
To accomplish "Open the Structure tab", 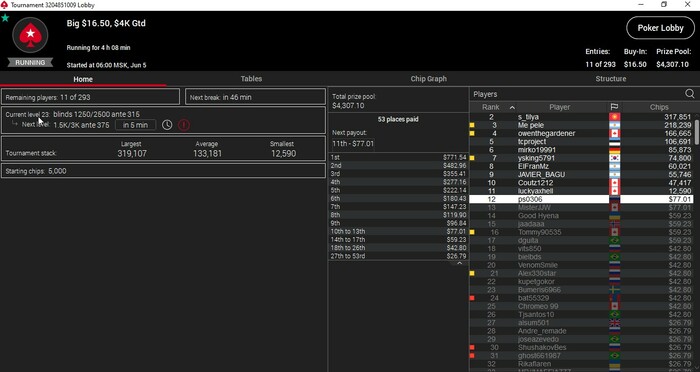I will tap(611, 79).
